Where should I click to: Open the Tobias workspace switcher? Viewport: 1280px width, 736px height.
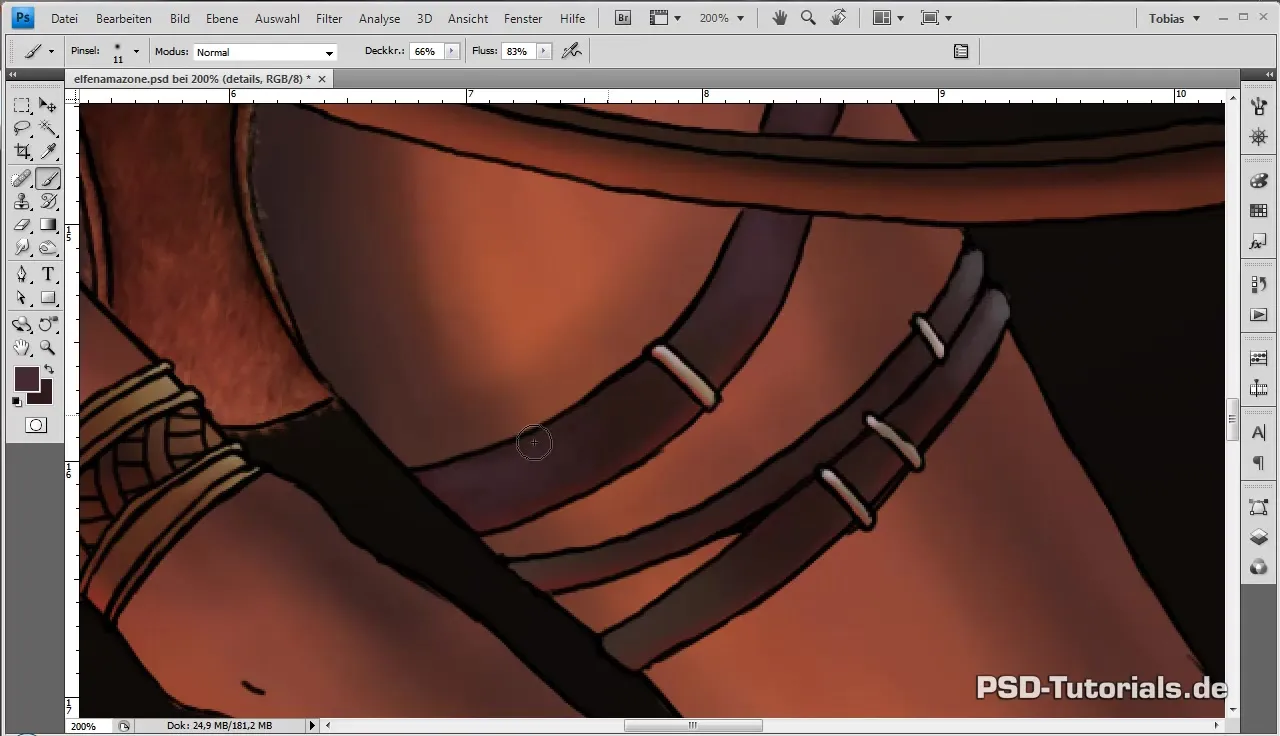coord(1174,18)
